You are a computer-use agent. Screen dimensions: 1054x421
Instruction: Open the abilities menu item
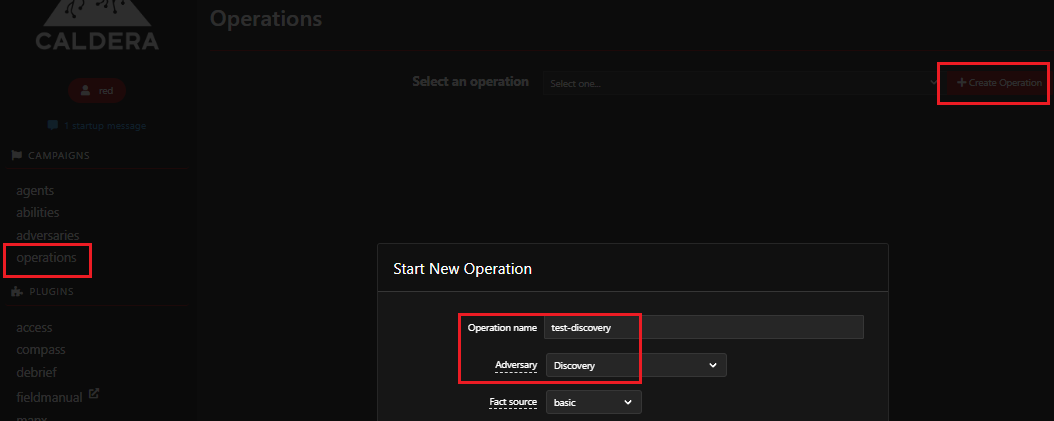(x=38, y=213)
